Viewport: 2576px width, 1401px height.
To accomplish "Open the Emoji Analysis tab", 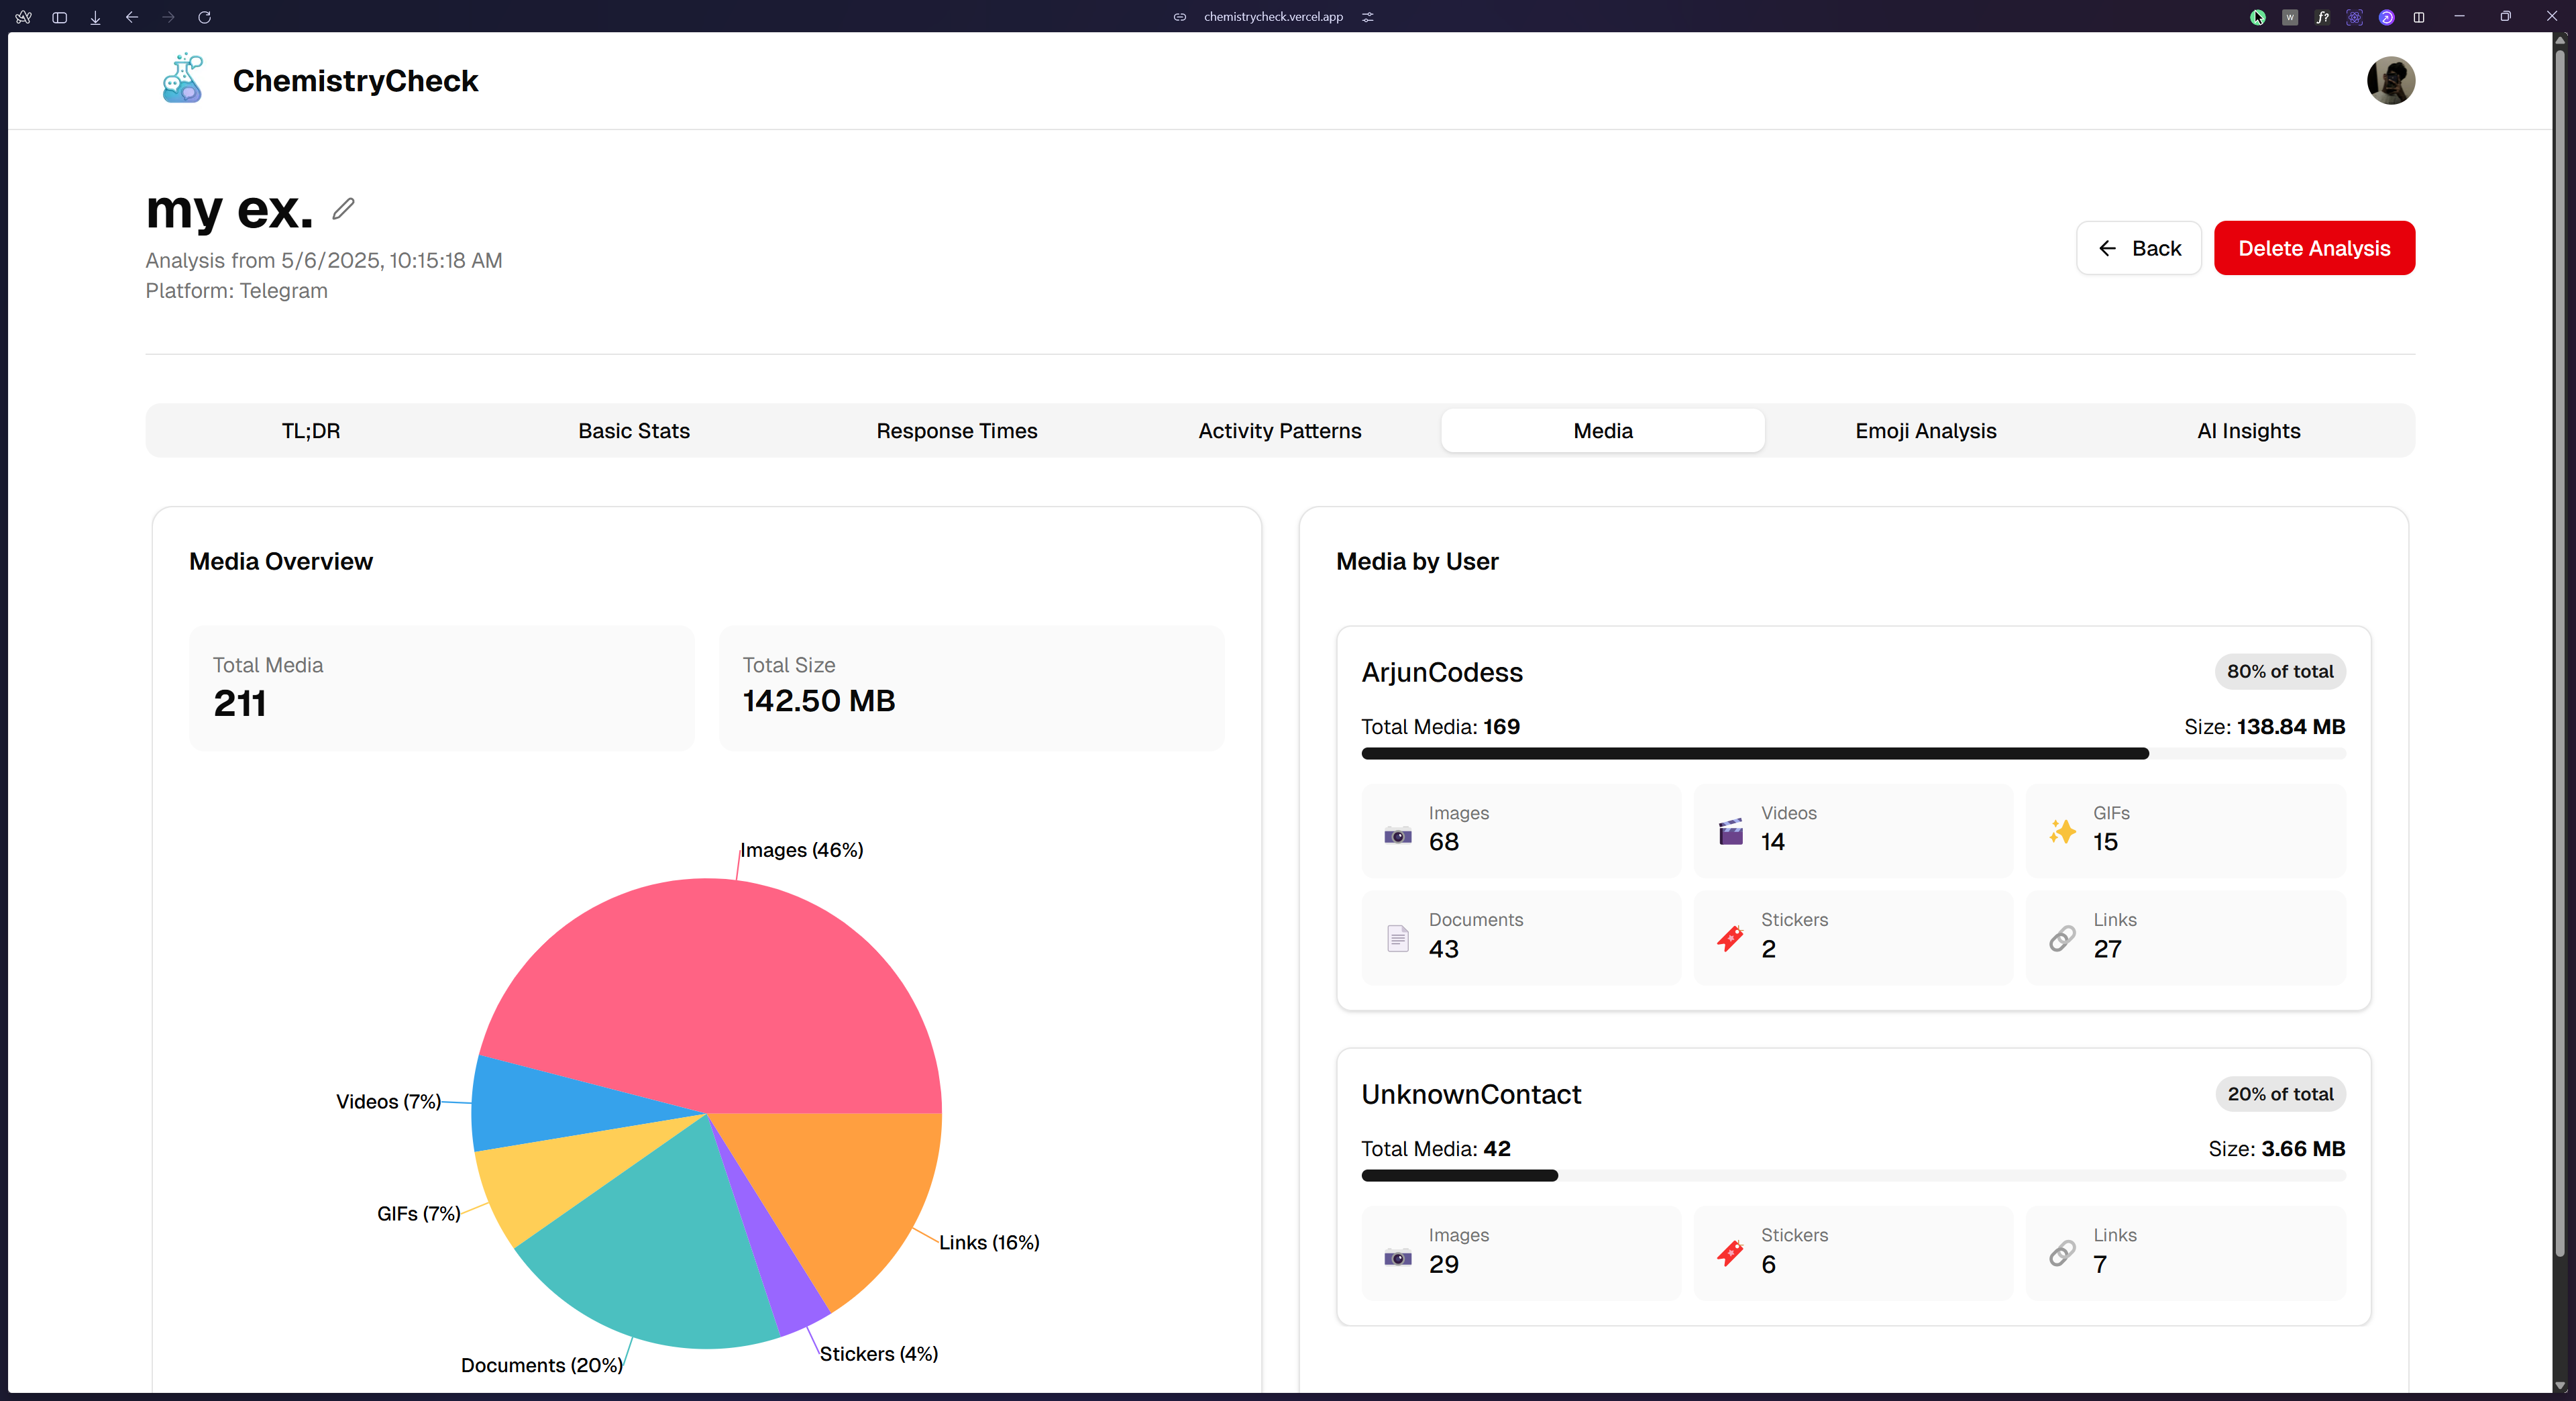I will 1925,431.
